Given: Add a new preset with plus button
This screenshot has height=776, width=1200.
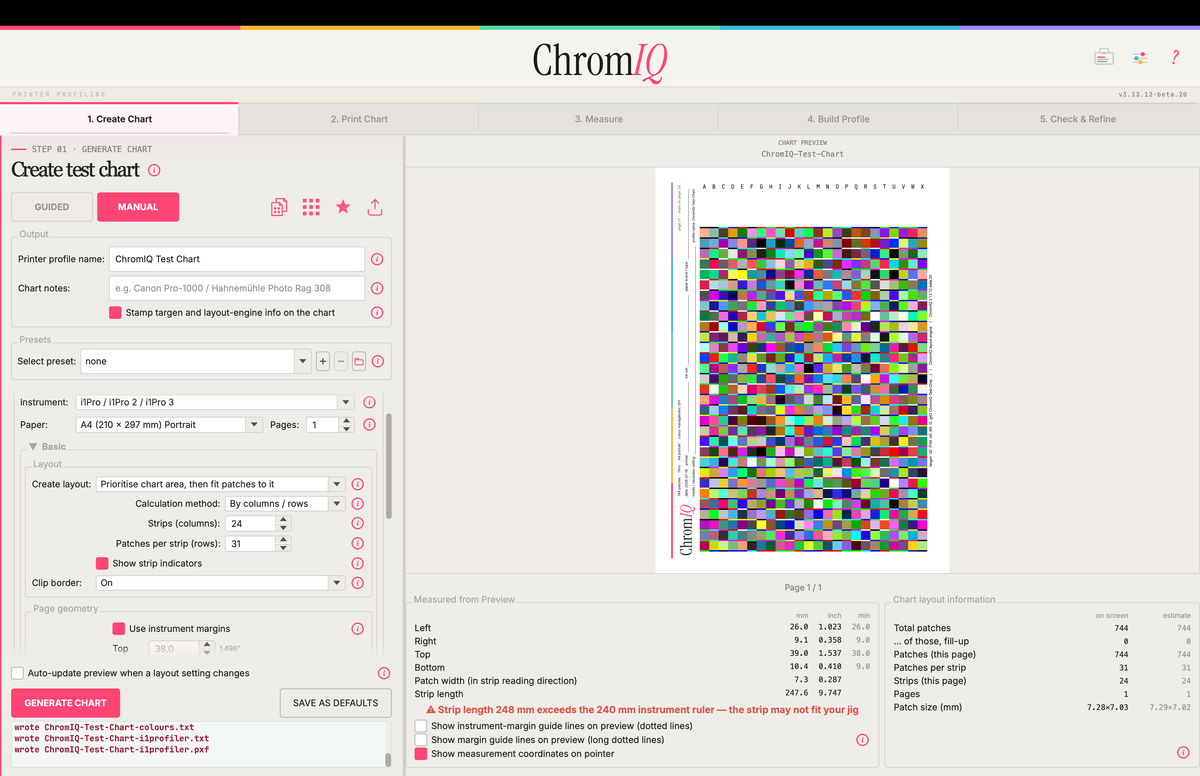Looking at the screenshot, I should pos(323,361).
